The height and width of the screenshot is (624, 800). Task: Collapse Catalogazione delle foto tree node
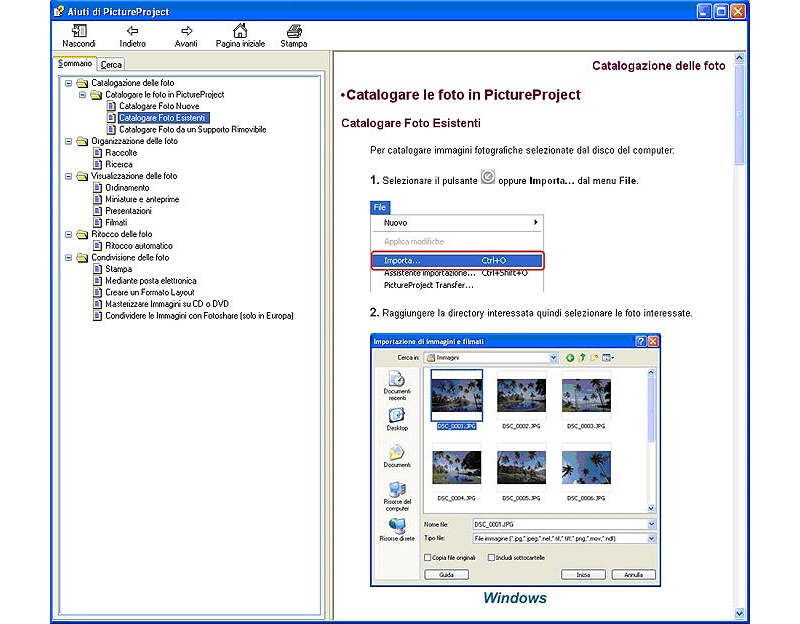[68, 83]
